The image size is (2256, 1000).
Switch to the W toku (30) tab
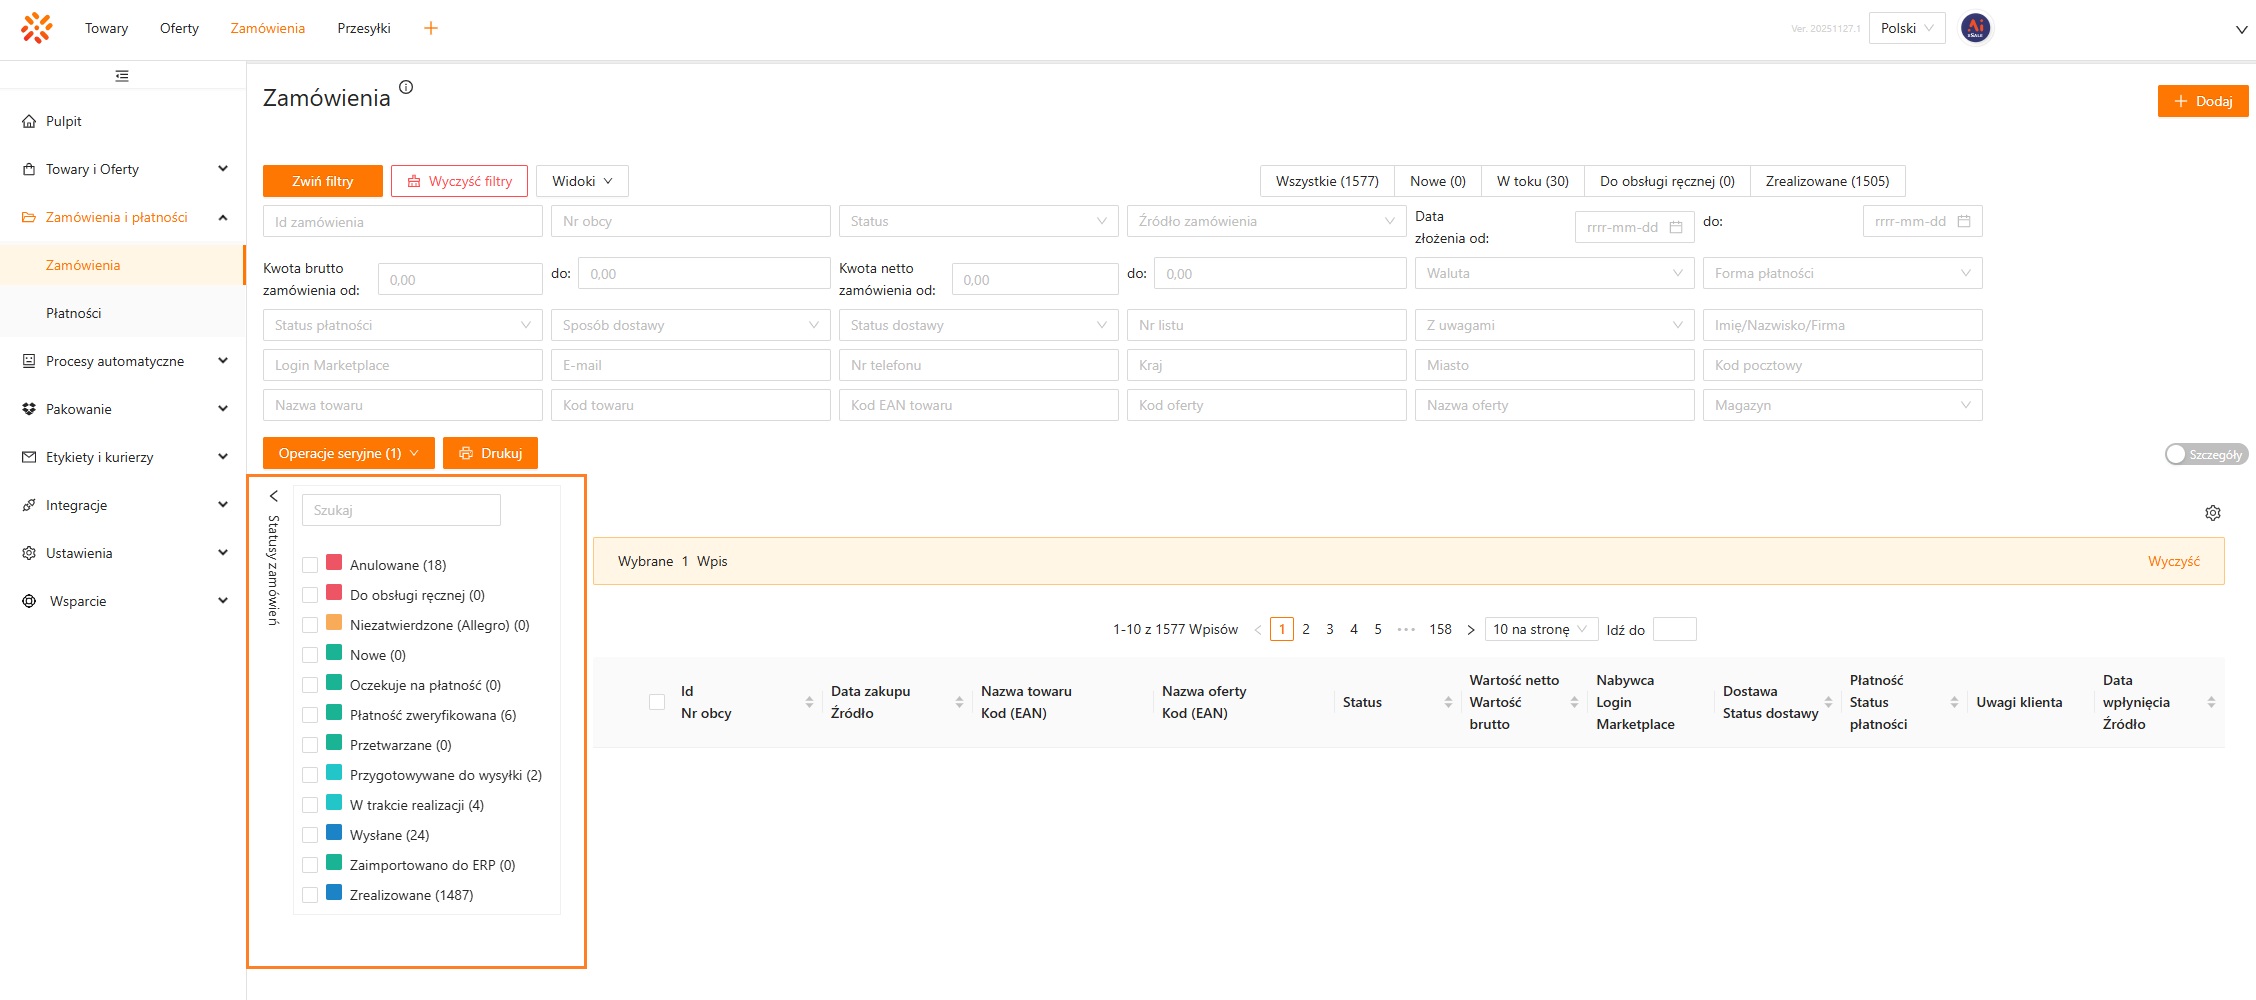click(1532, 181)
